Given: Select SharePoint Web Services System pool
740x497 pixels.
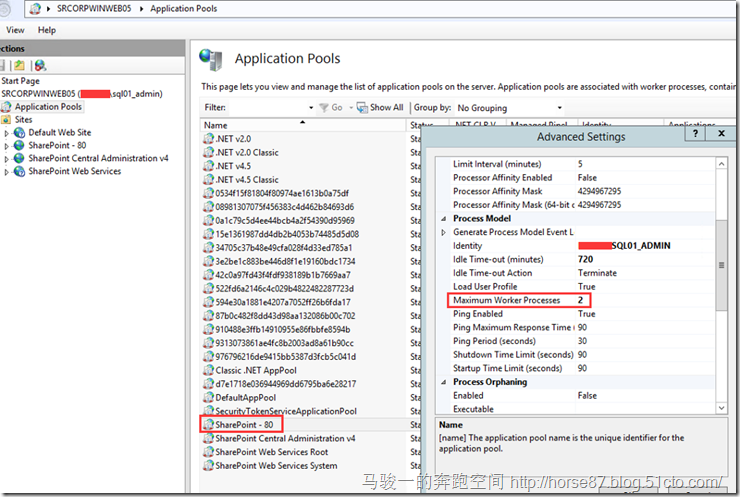Looking at the screenshot, I should (276, 466).
